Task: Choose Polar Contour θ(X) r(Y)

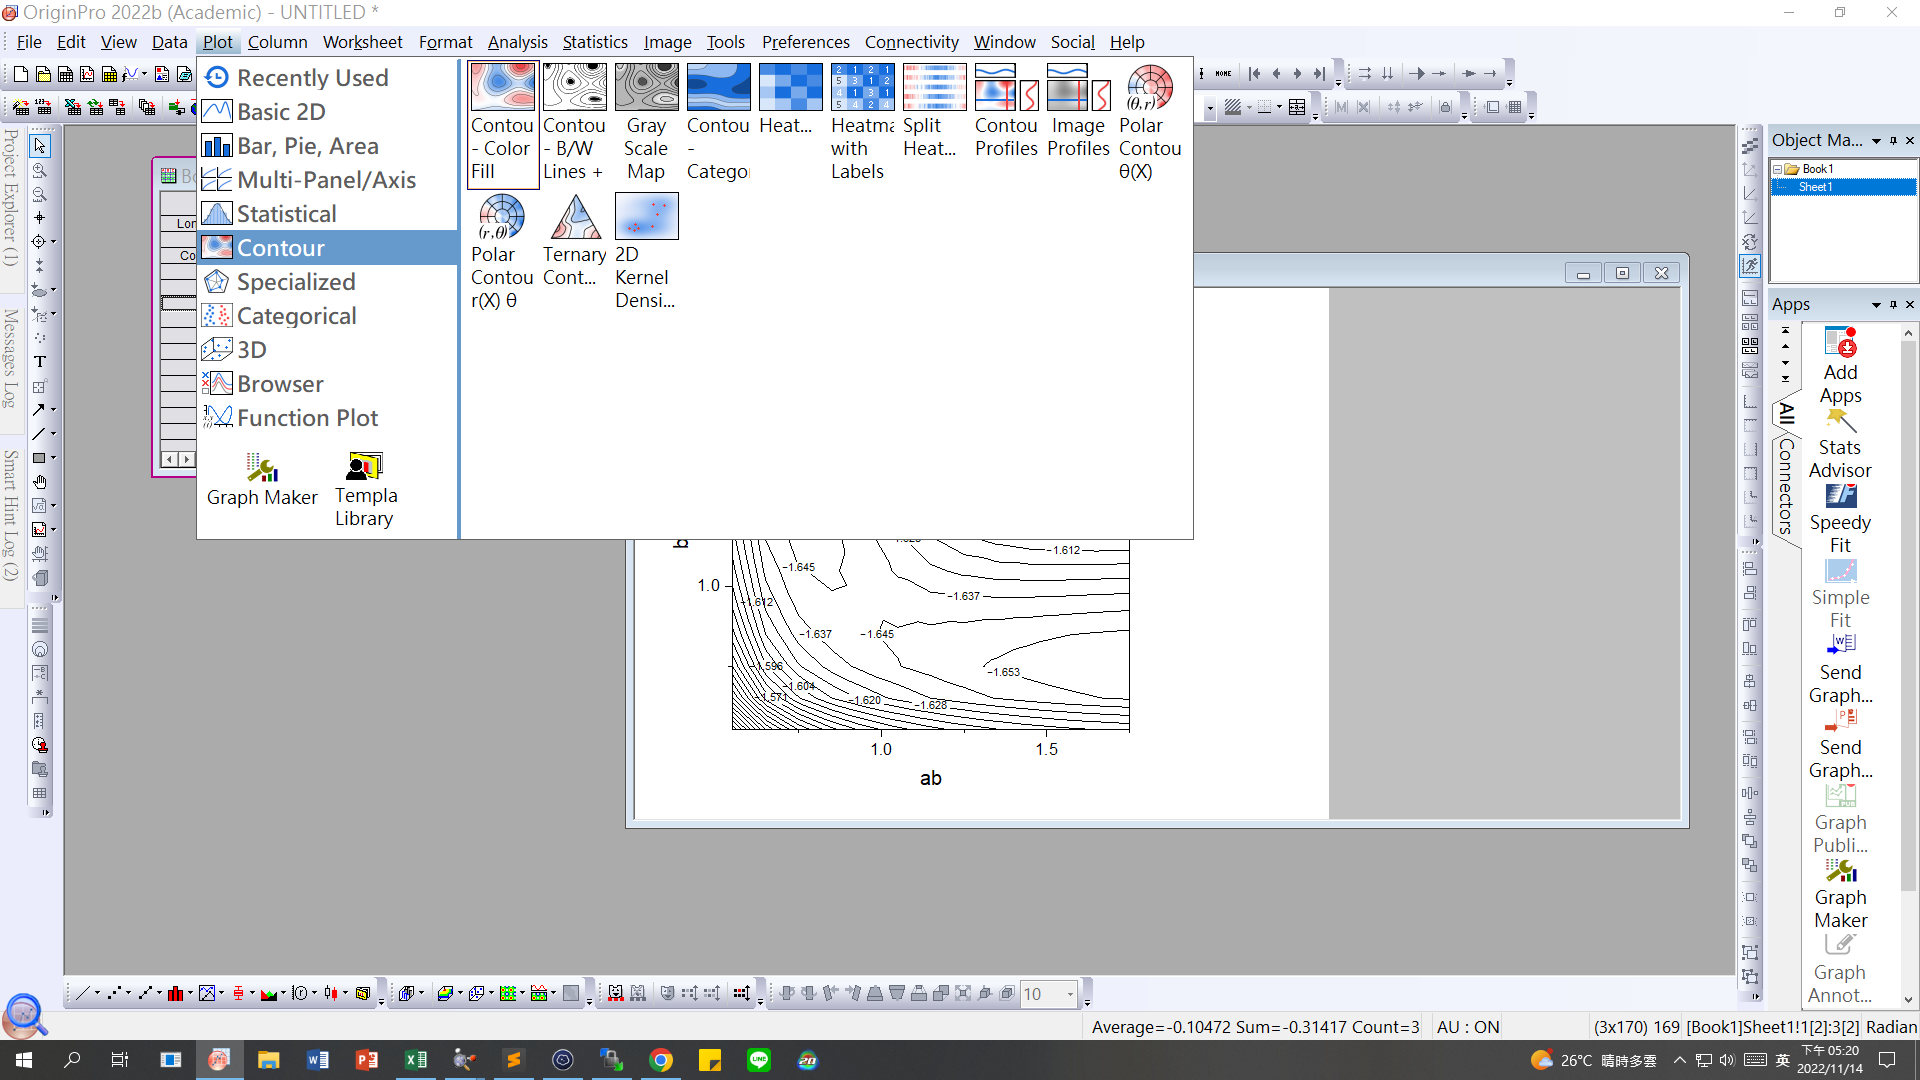Action: pyautogui.click(x=1150, y=124)
